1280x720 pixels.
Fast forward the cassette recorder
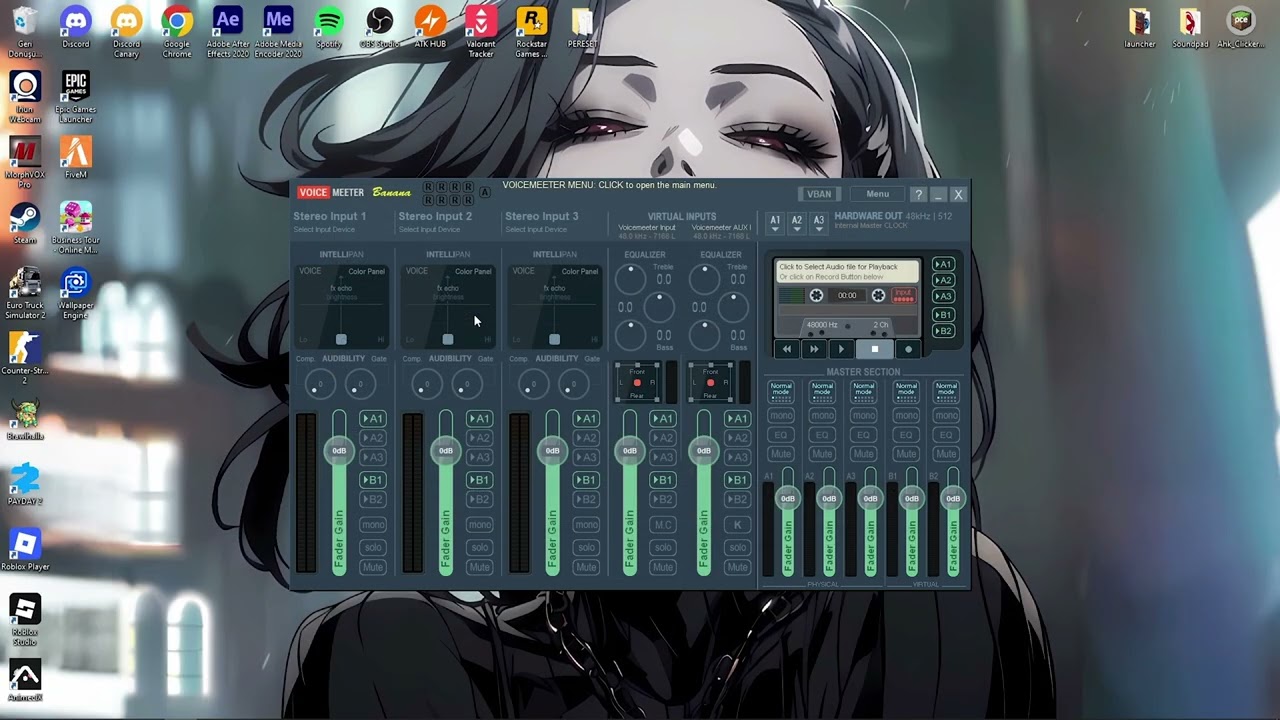[814, 349]
